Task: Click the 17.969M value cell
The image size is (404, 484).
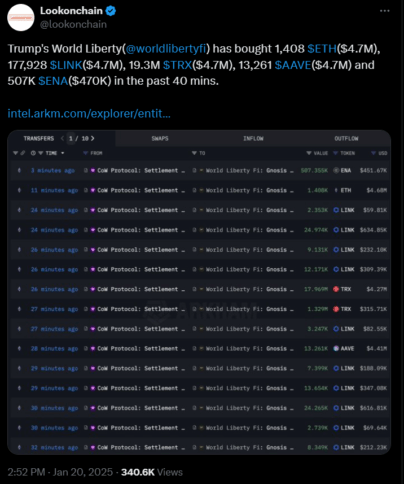Action: click(x=316, y=289)
